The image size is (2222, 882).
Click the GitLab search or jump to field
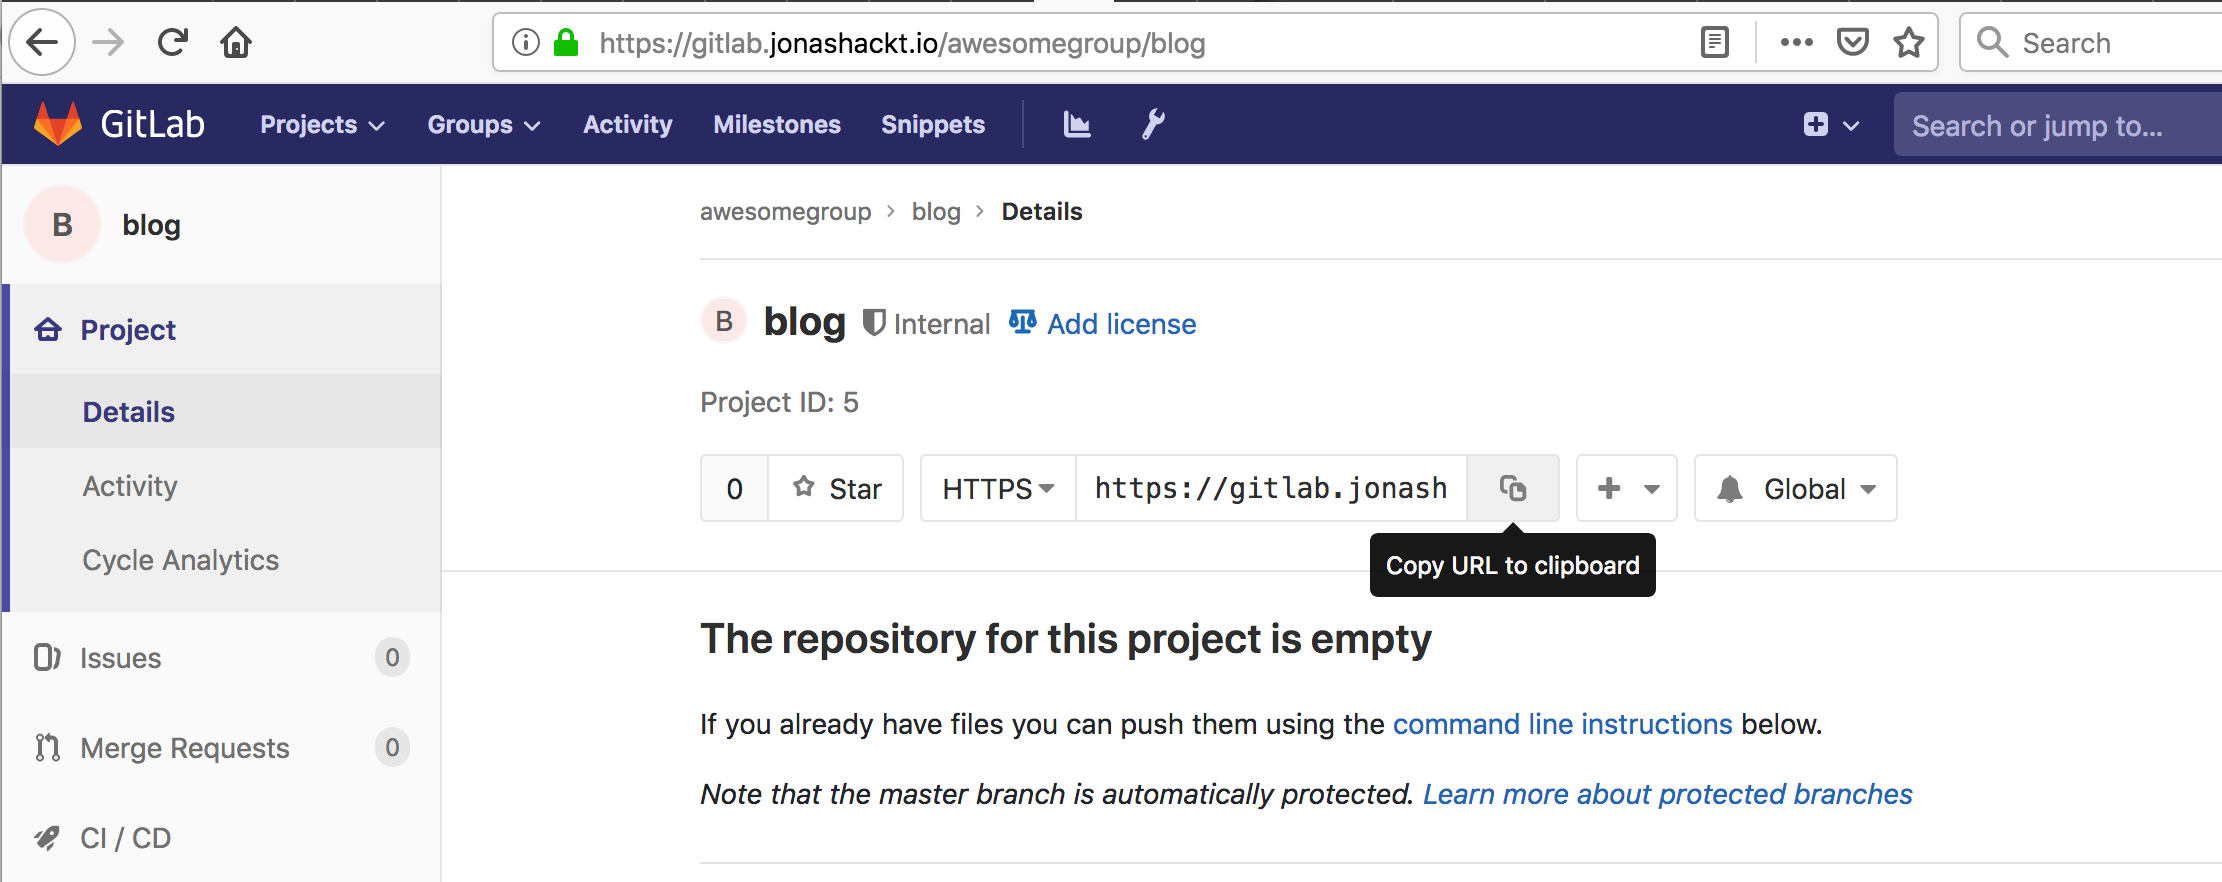(x=2058, y=125)
